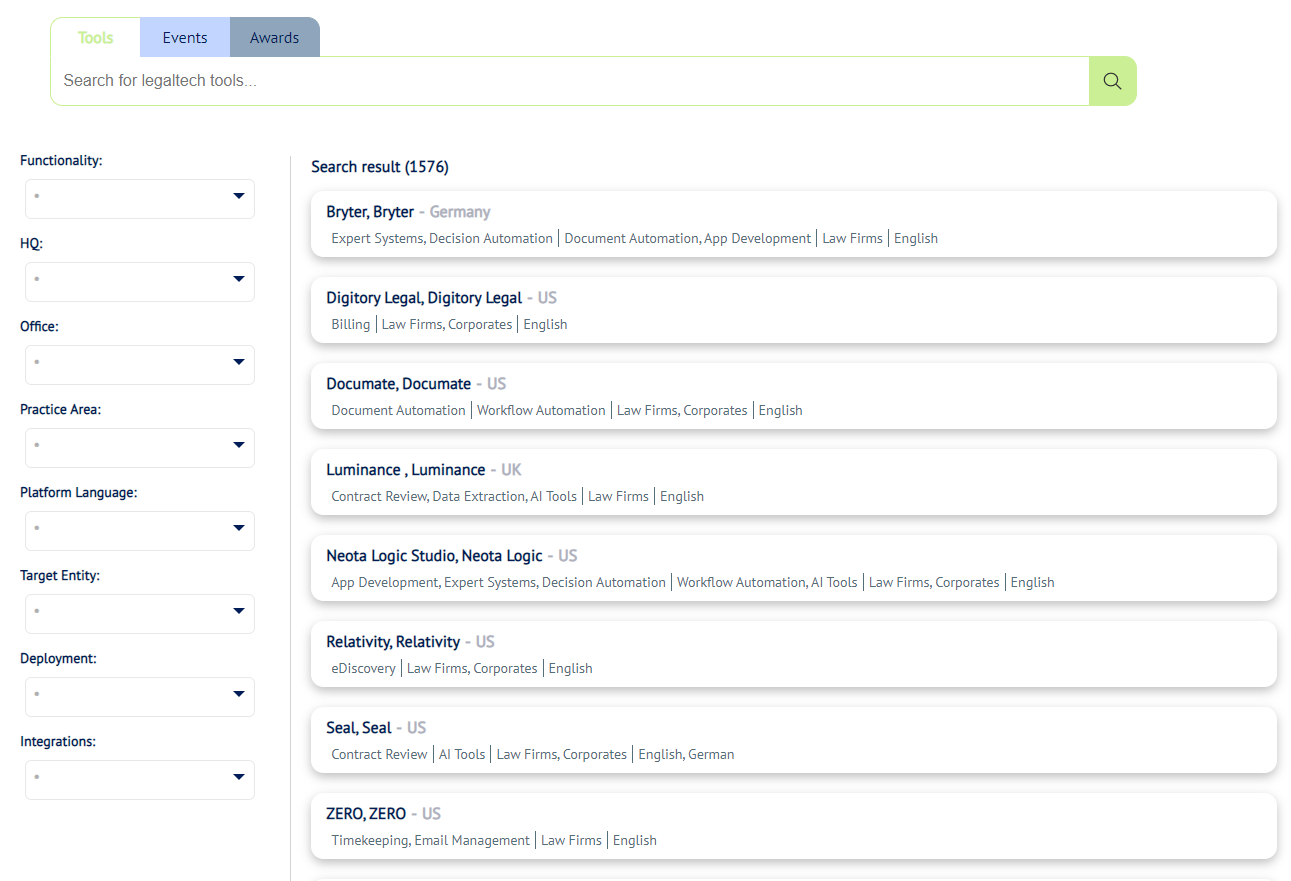This screenshot has width=1291, height=881.
Task: Switch to the Tools tab
Action: tap(96, 38)
